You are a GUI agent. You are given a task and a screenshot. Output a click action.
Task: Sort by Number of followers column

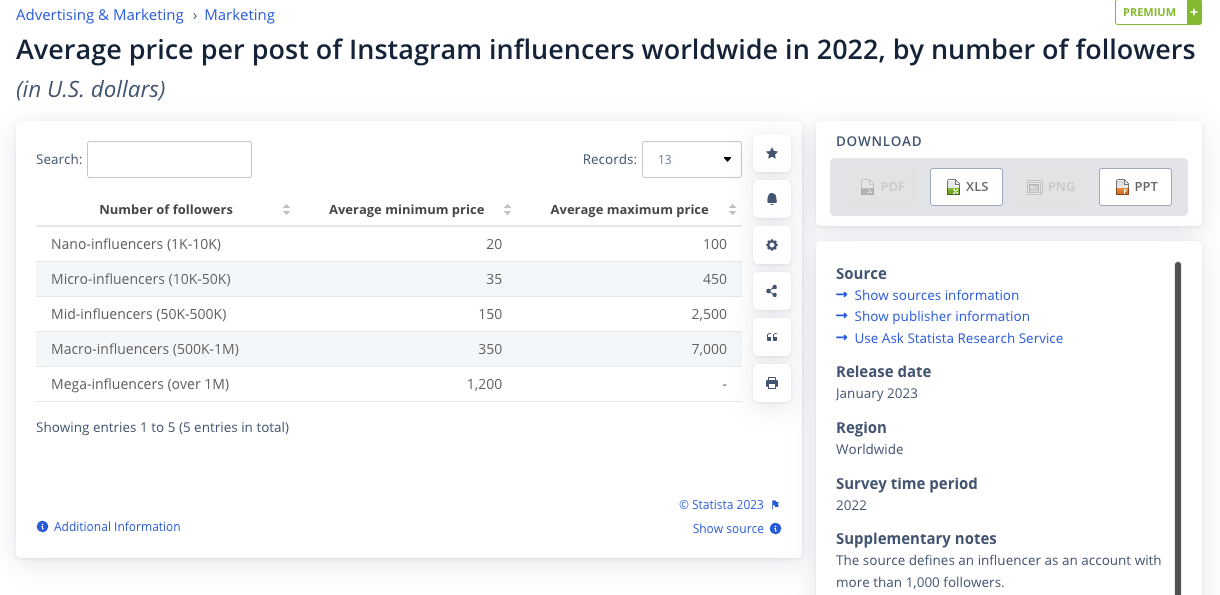tap(286, 210)
